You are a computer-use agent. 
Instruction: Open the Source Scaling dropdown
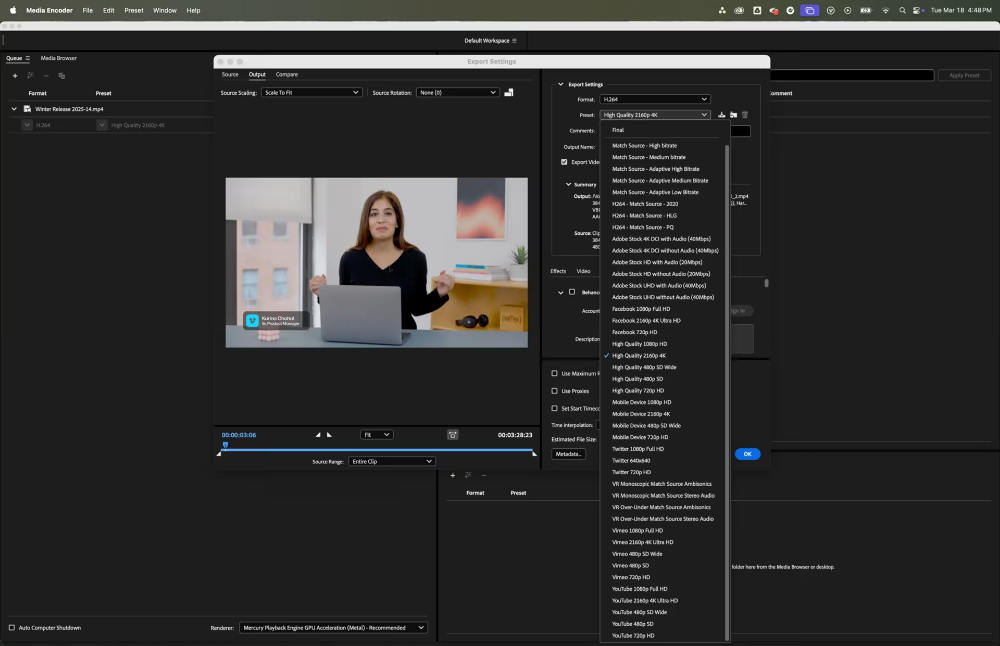311,92
